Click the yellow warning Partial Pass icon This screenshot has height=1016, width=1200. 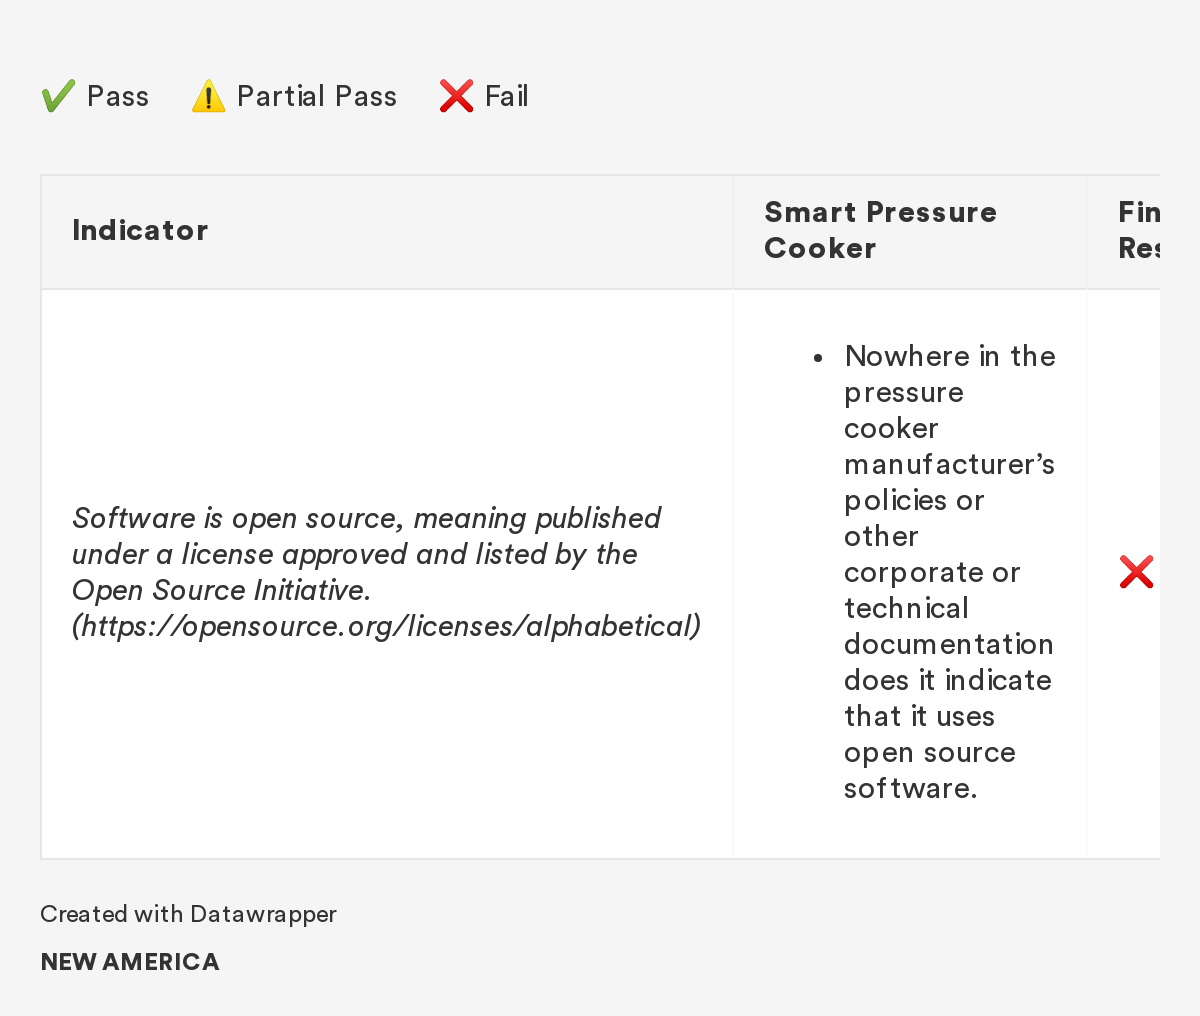(x=208, y=97)
